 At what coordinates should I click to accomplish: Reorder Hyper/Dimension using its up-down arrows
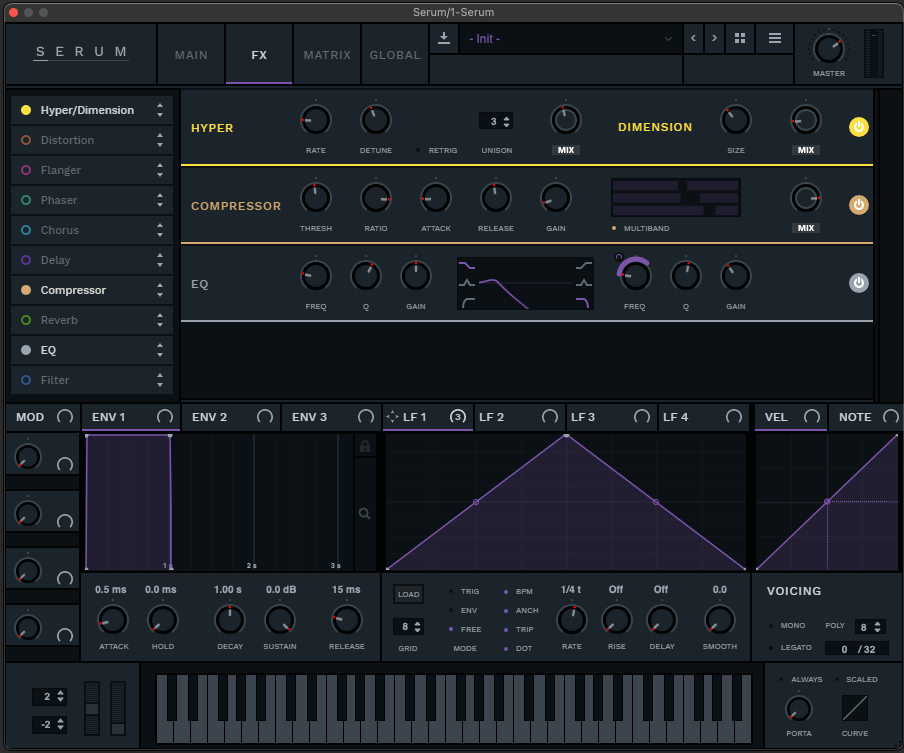[x=160, y=110]
